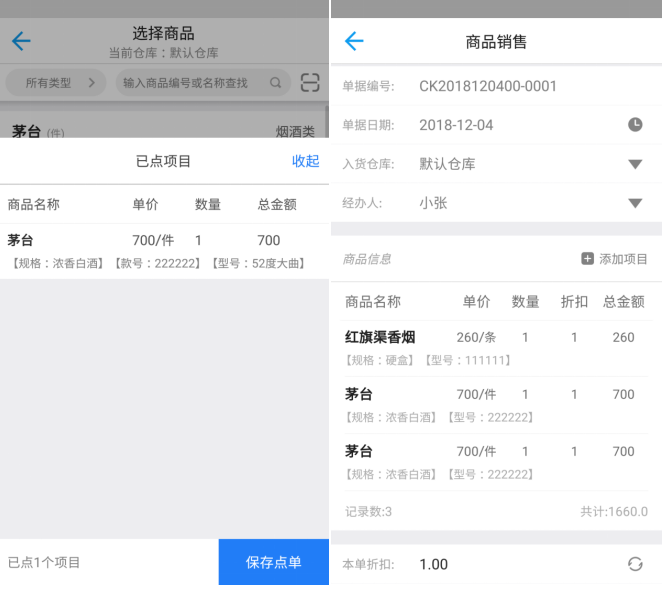Screen dimensions: 664x595
Task: Click the 本单折扣 value 1.00
Action: coord(433,564)
